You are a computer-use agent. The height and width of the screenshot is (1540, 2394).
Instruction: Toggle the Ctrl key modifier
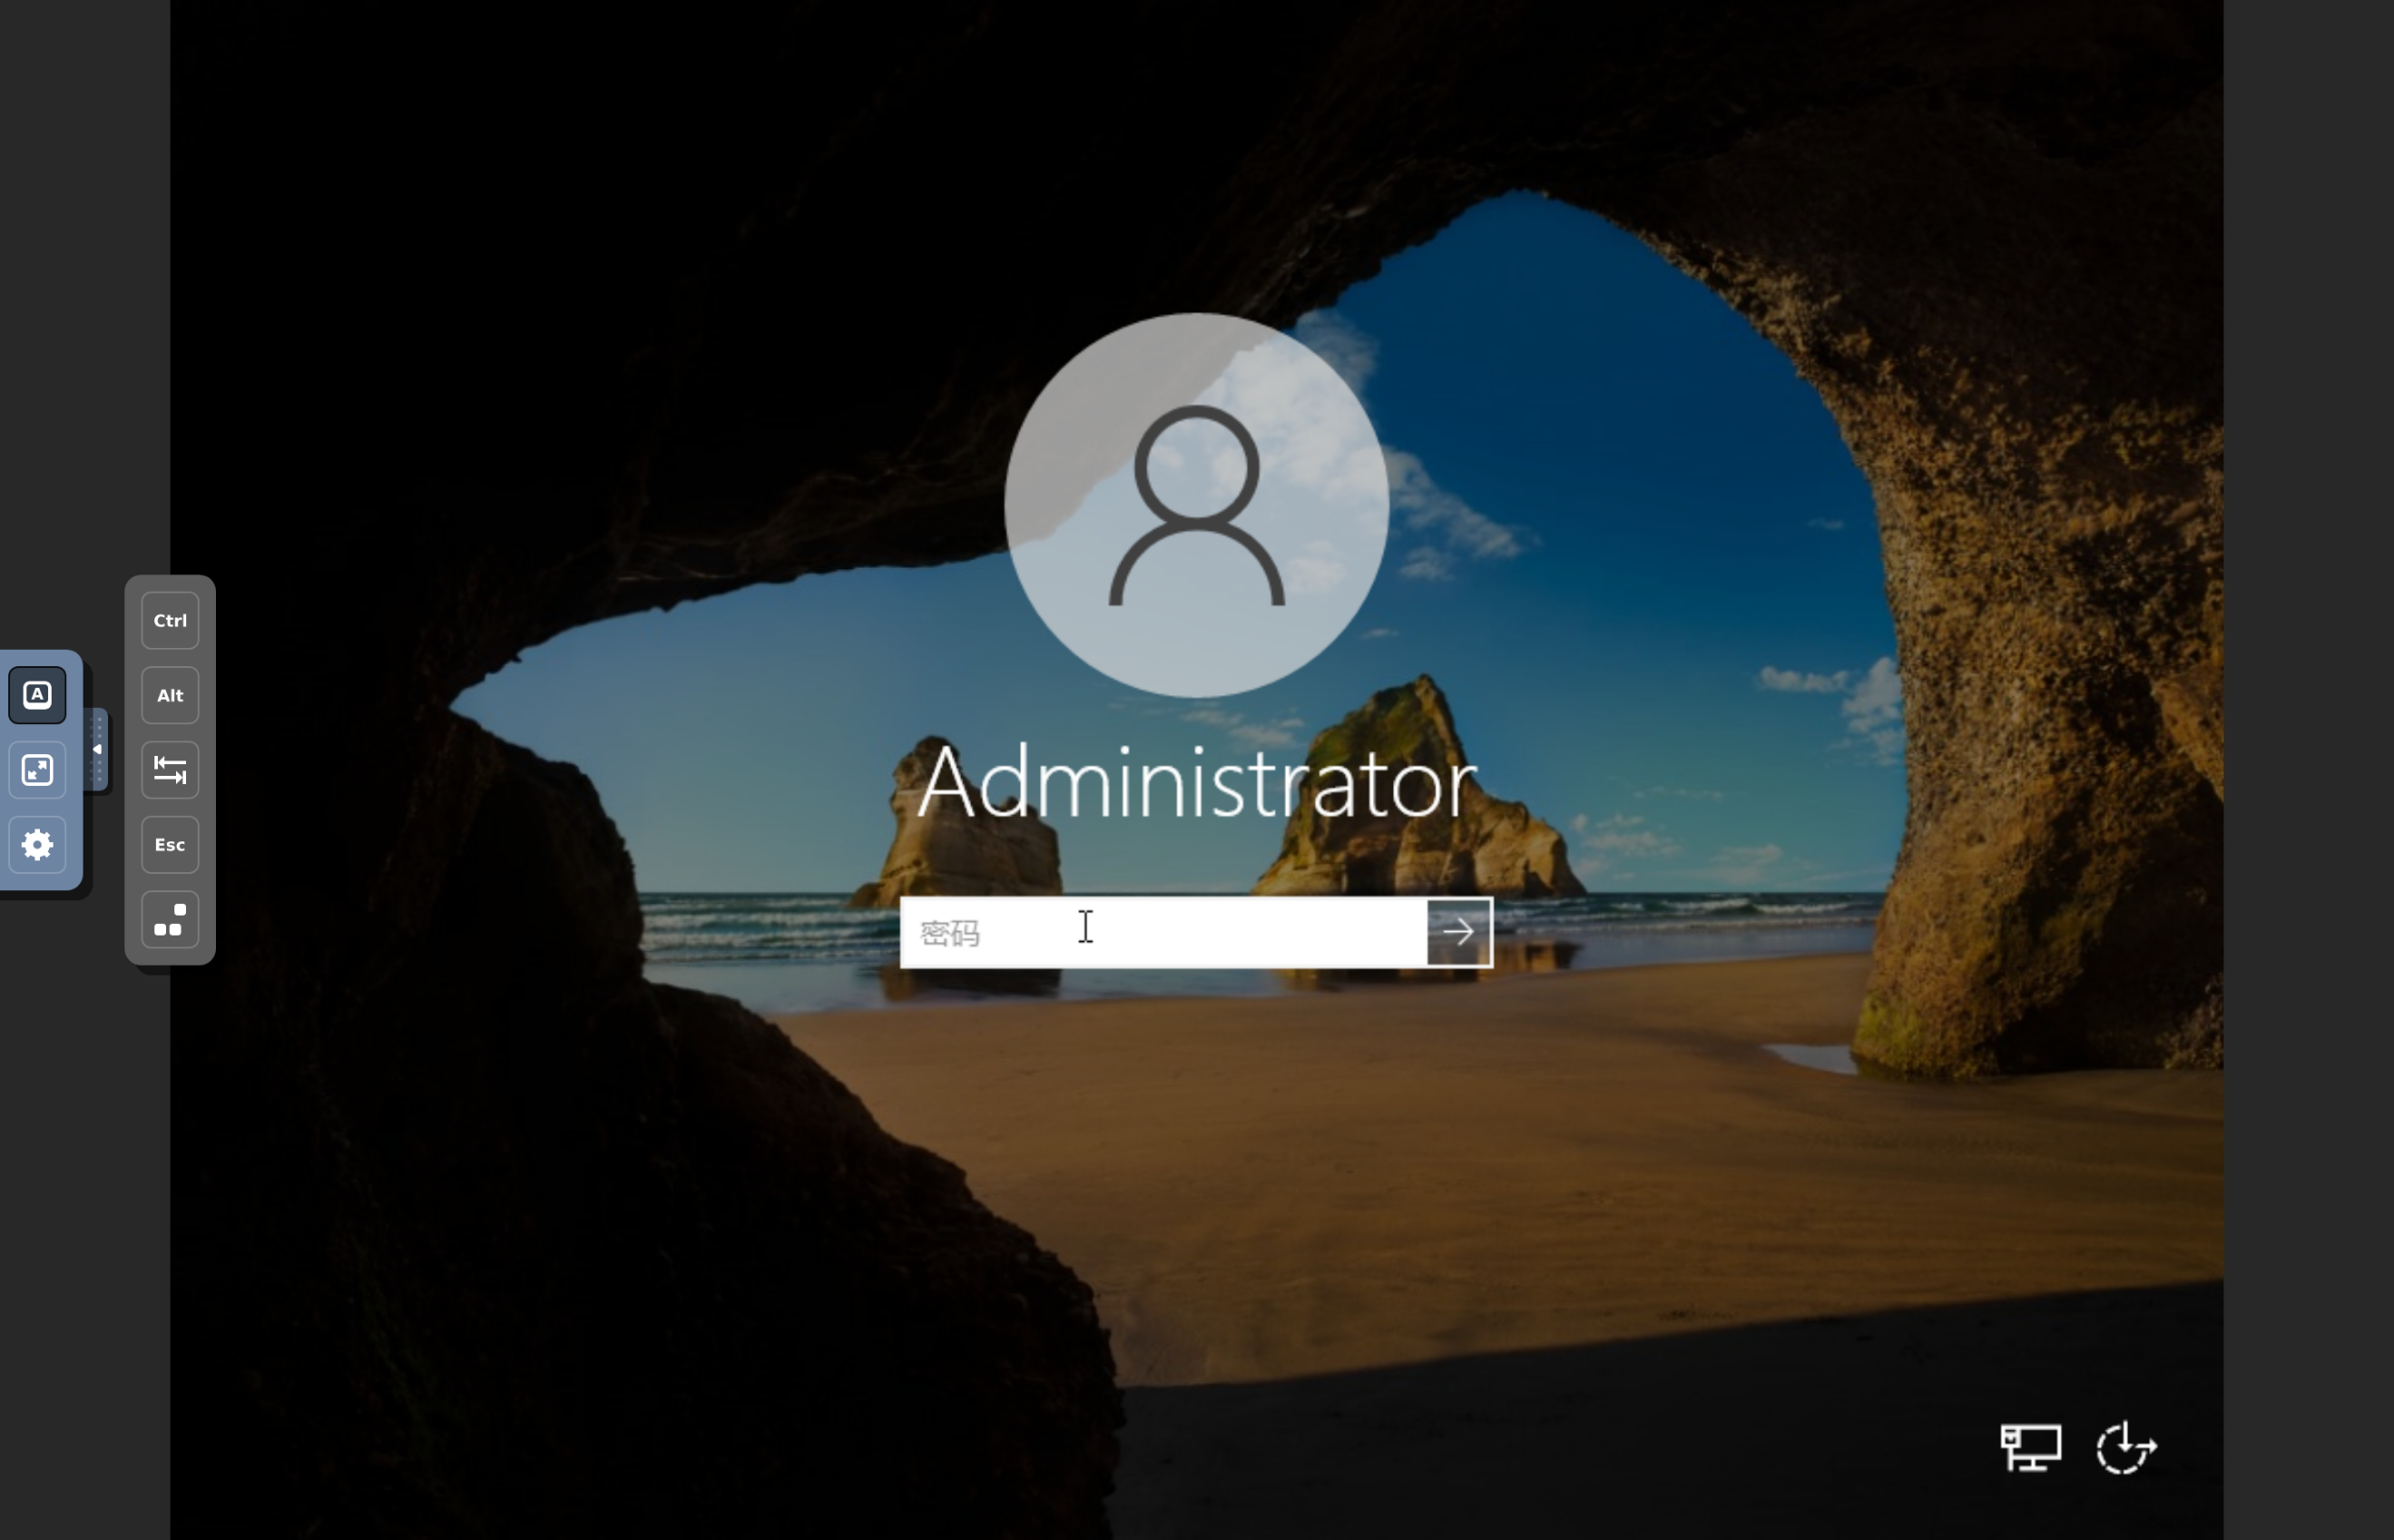(x=170, y=621)
